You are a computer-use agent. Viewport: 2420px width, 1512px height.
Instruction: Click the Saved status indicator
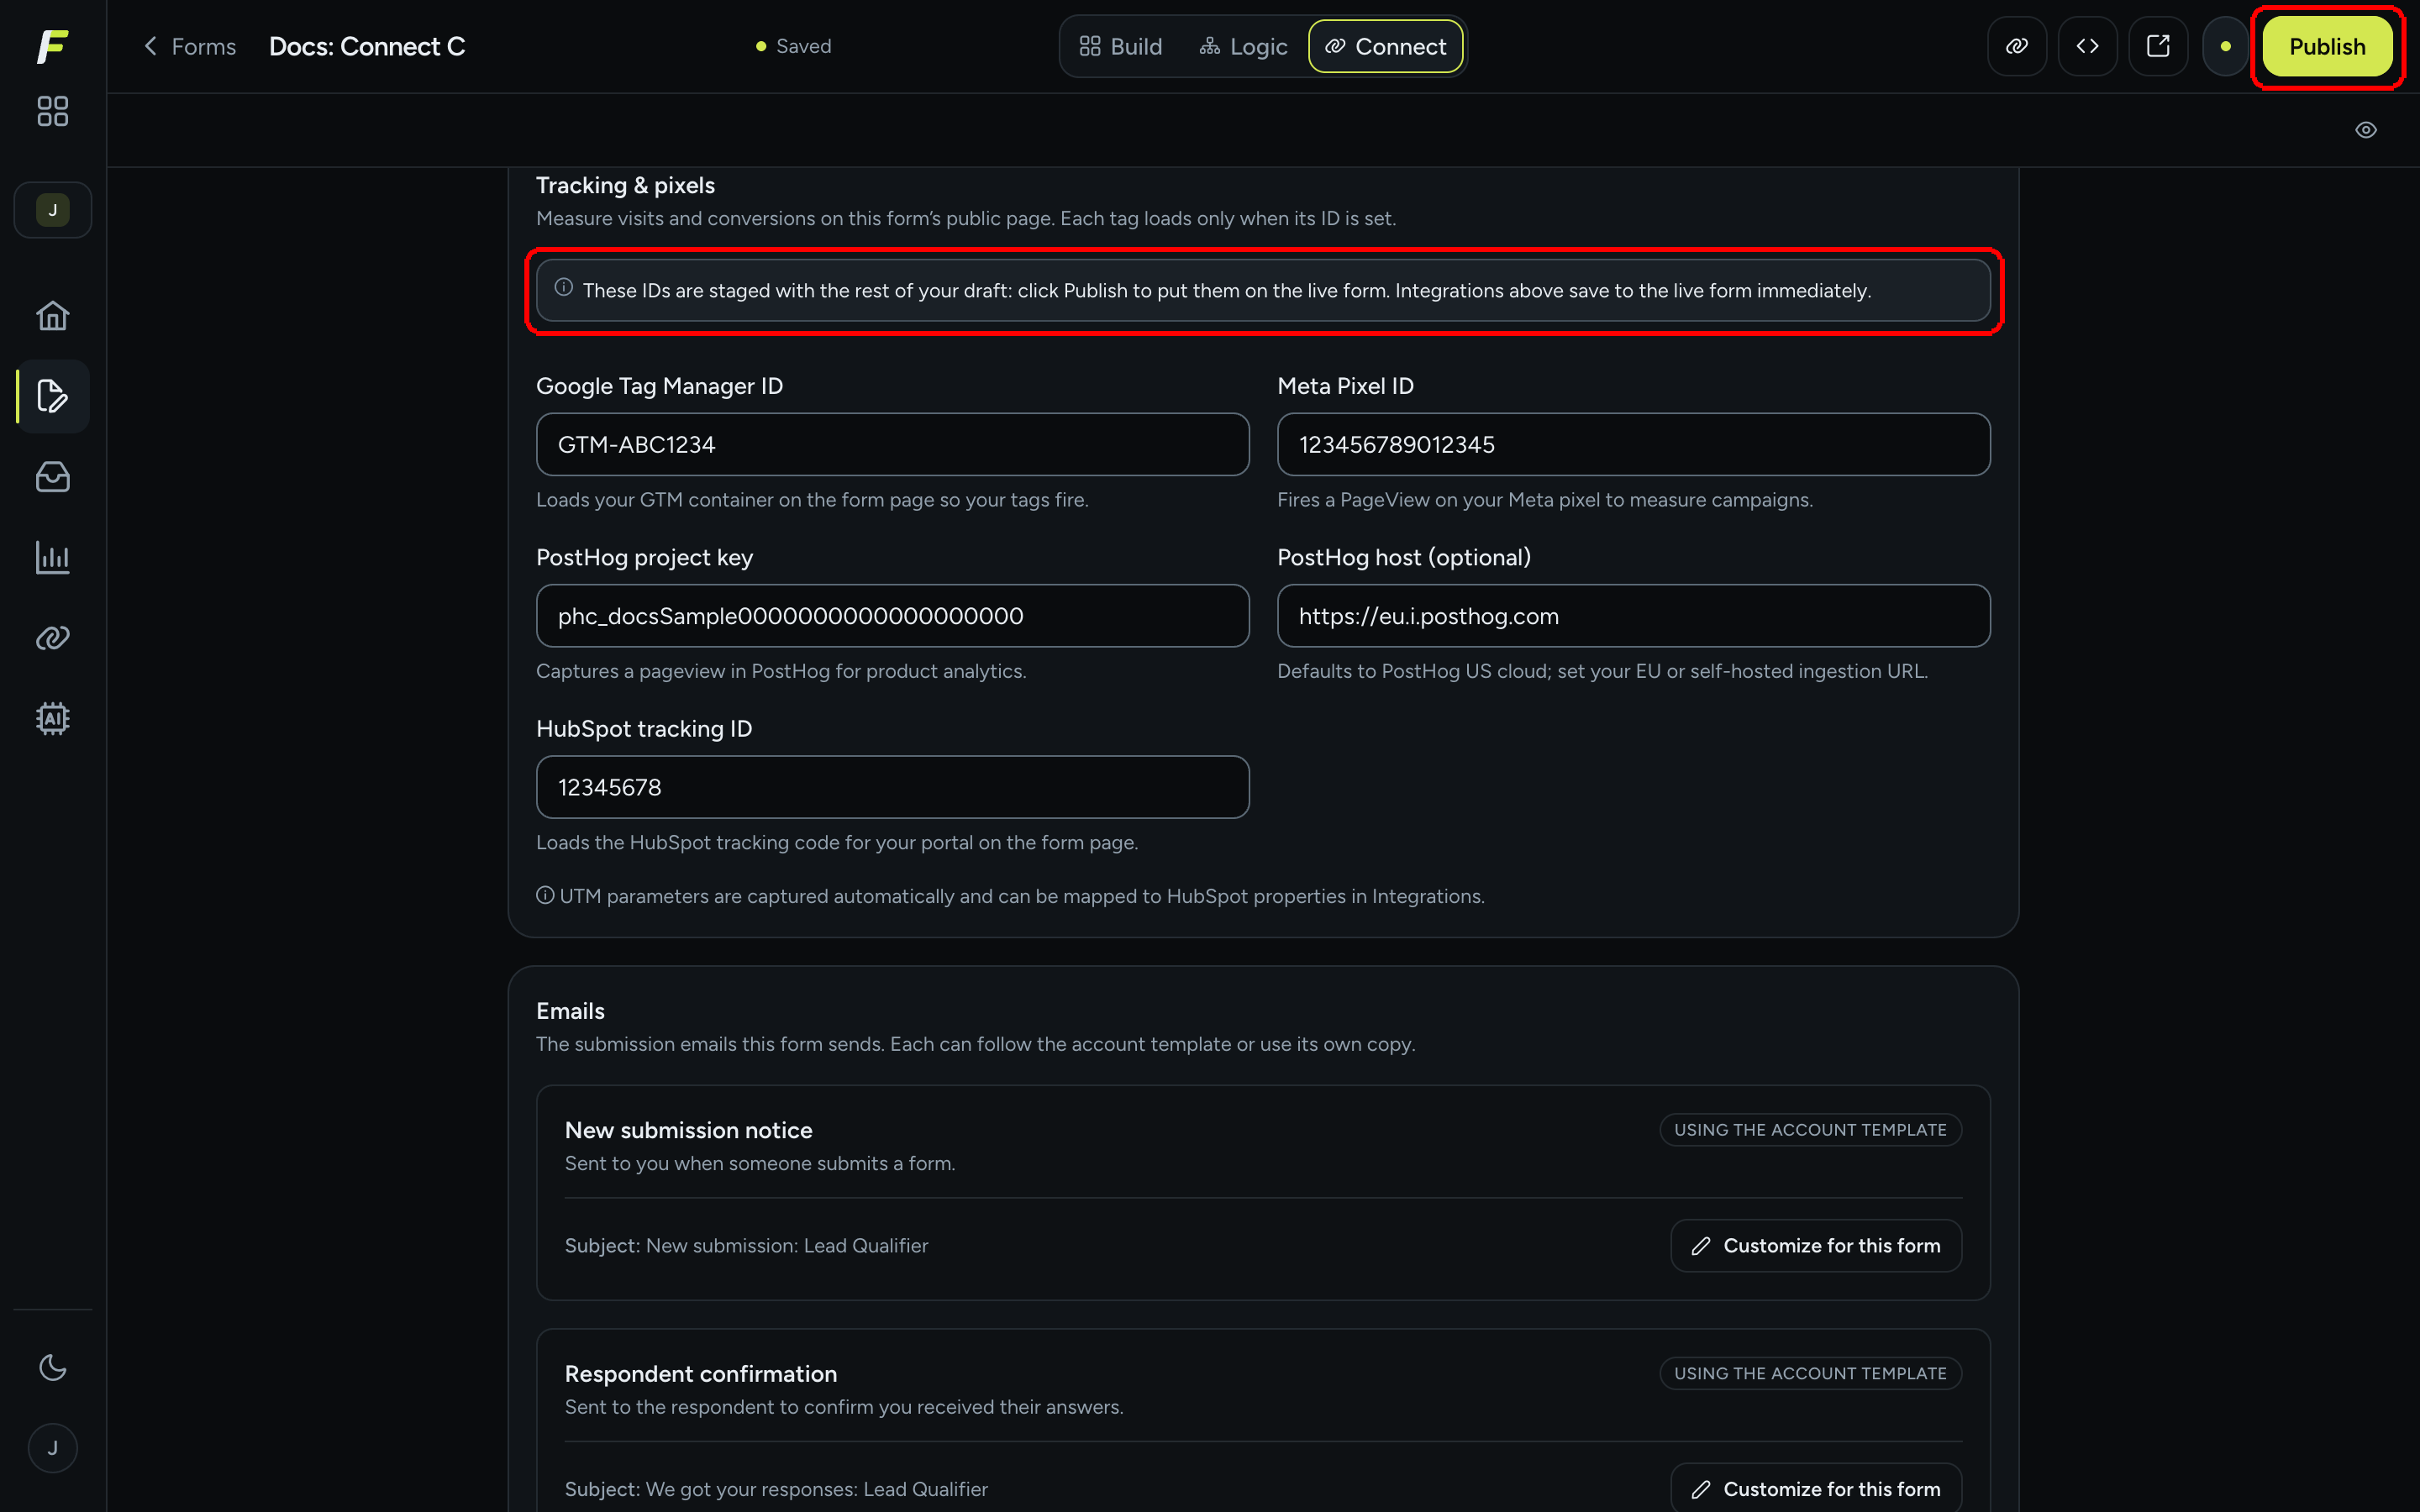794,46
